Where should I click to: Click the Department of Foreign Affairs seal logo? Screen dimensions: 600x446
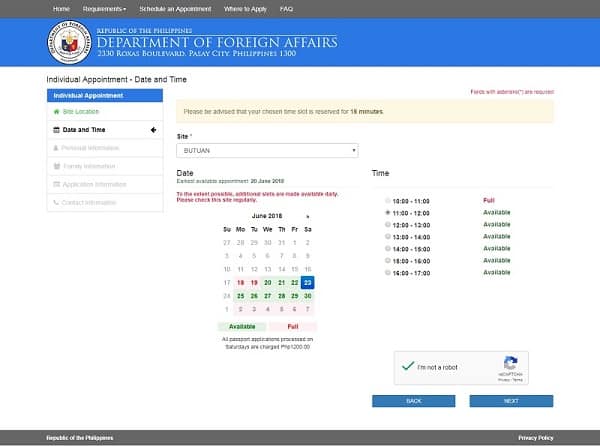[x=69, y=42]
